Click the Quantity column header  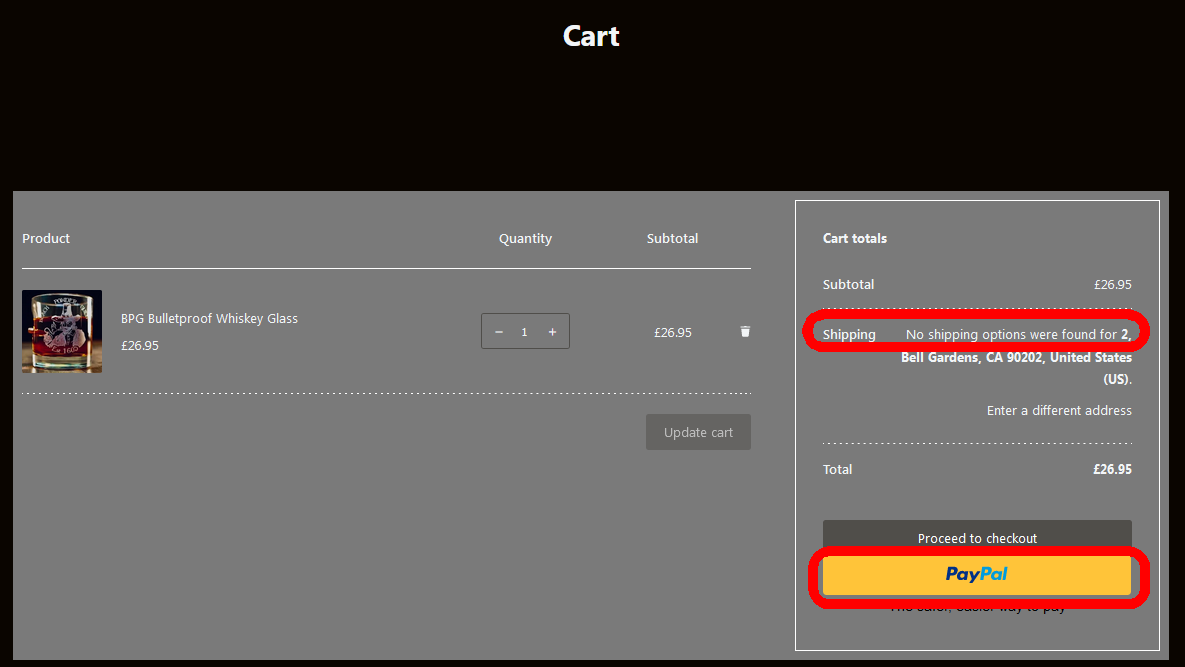pos(525,239)
